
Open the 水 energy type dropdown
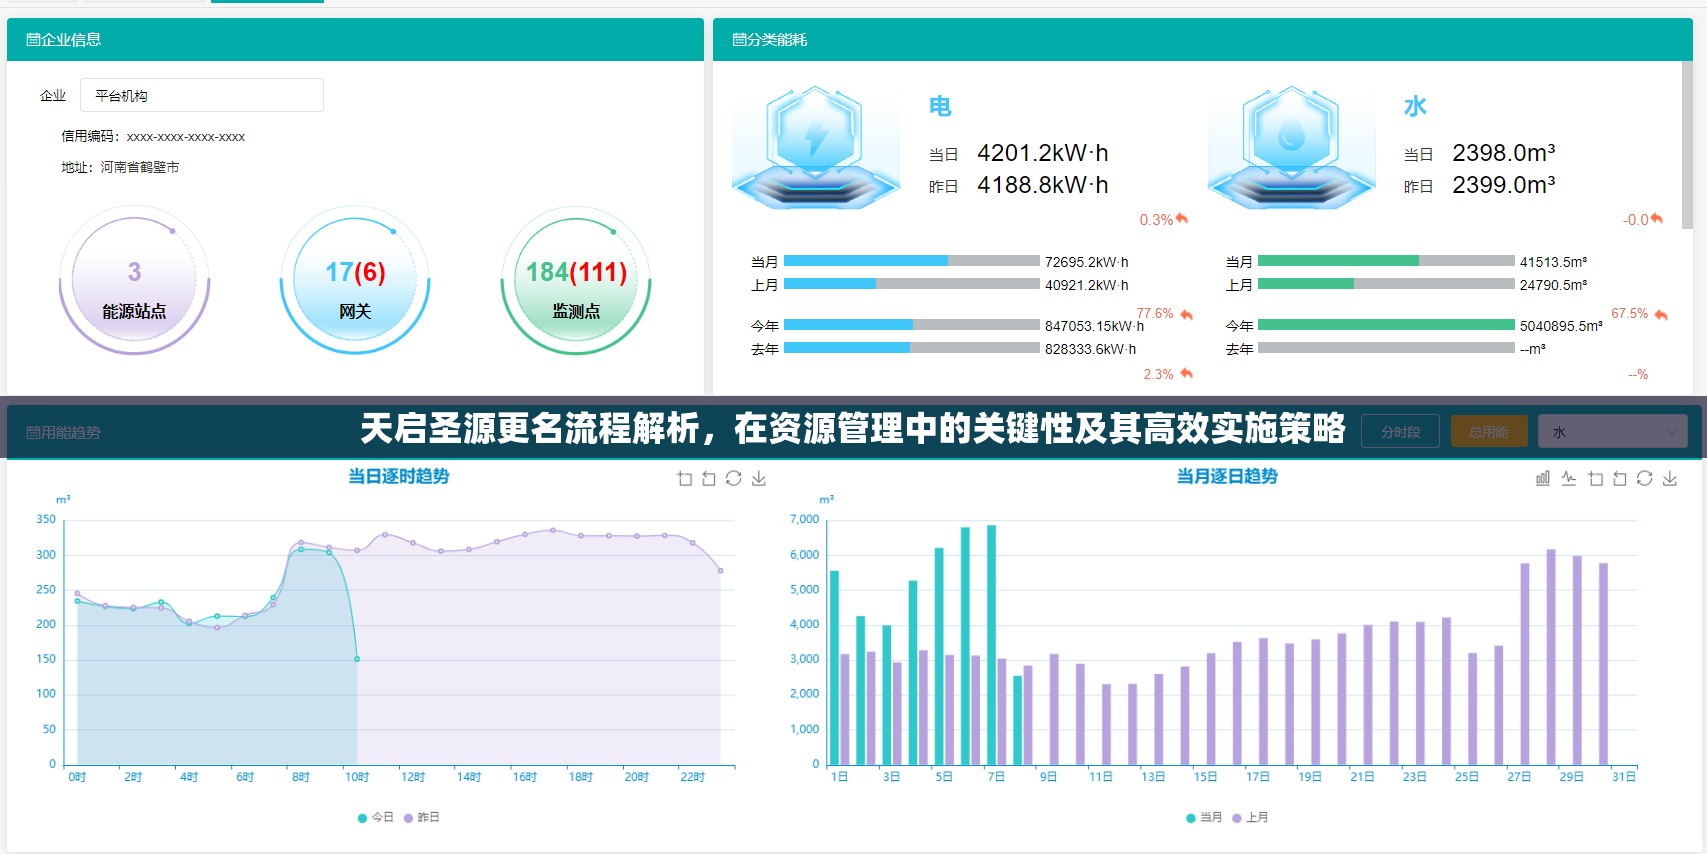point(1613,432)
